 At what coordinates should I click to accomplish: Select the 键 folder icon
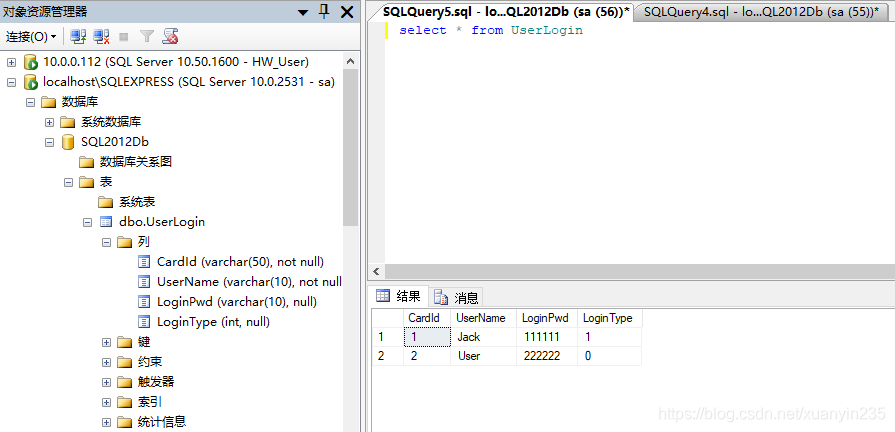pyautogui.click(x=124, y=342)
